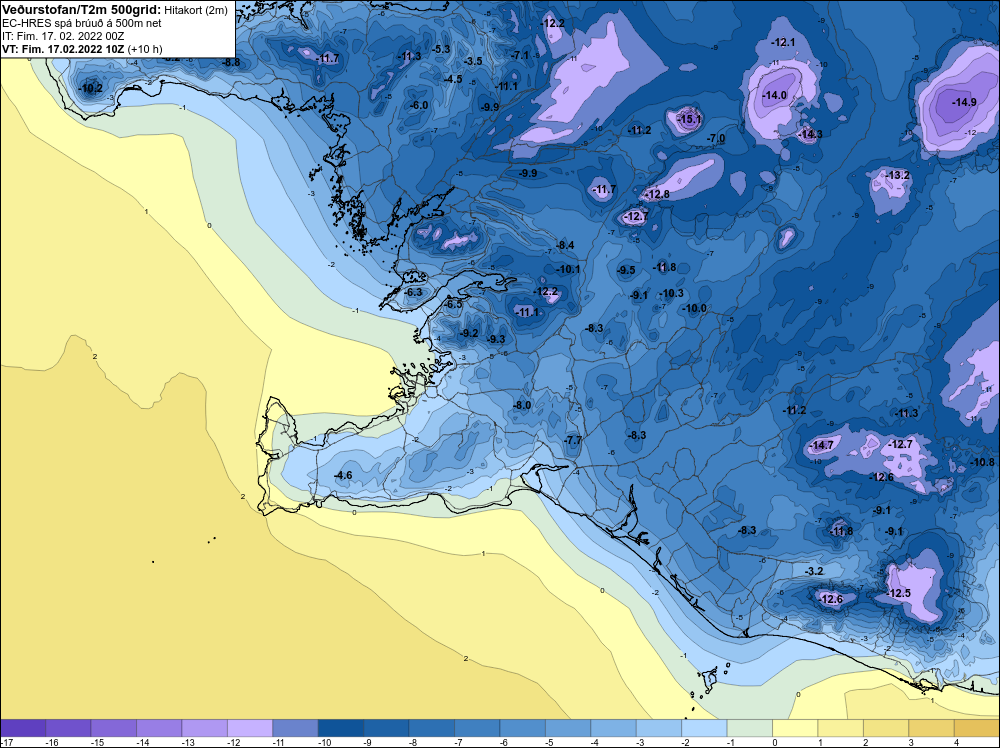Click the -8.8 temperature value

(232, 62)
